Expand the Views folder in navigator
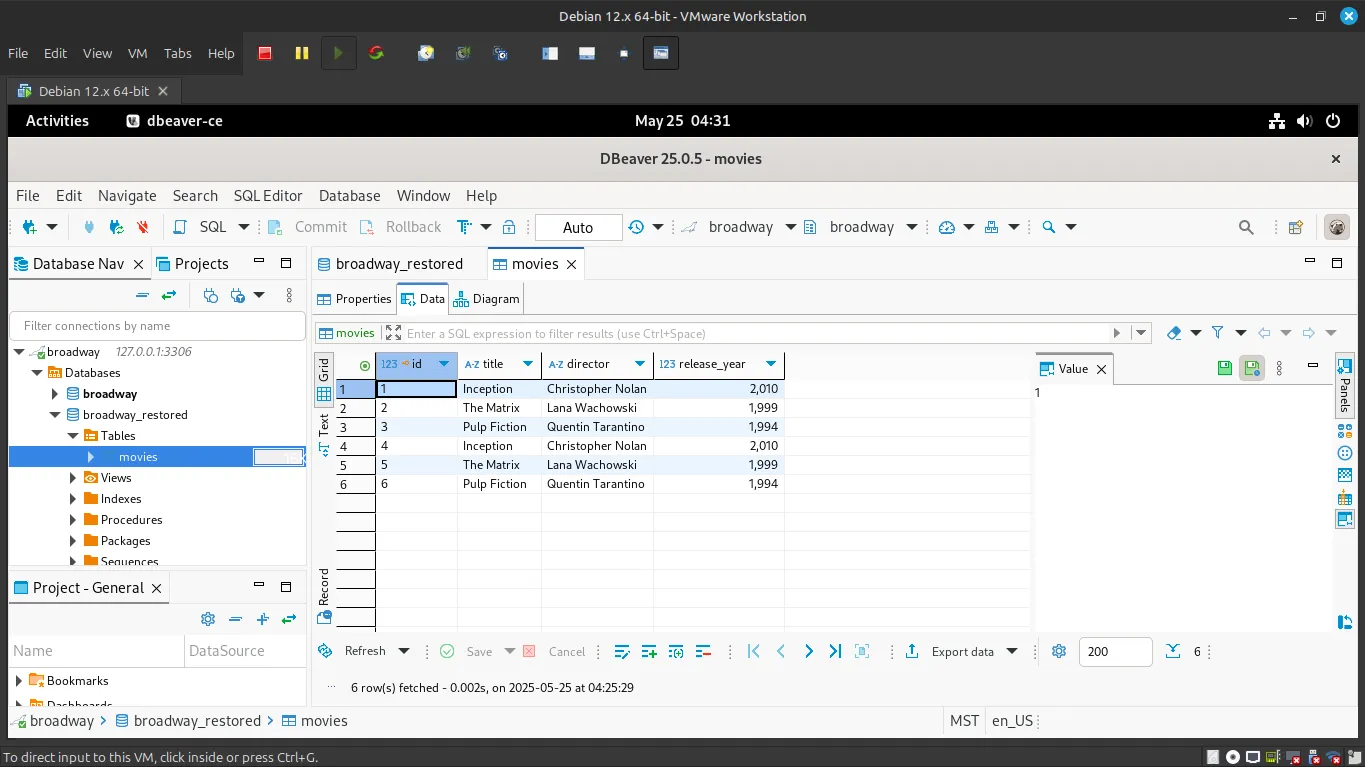 tap(73, 478)
